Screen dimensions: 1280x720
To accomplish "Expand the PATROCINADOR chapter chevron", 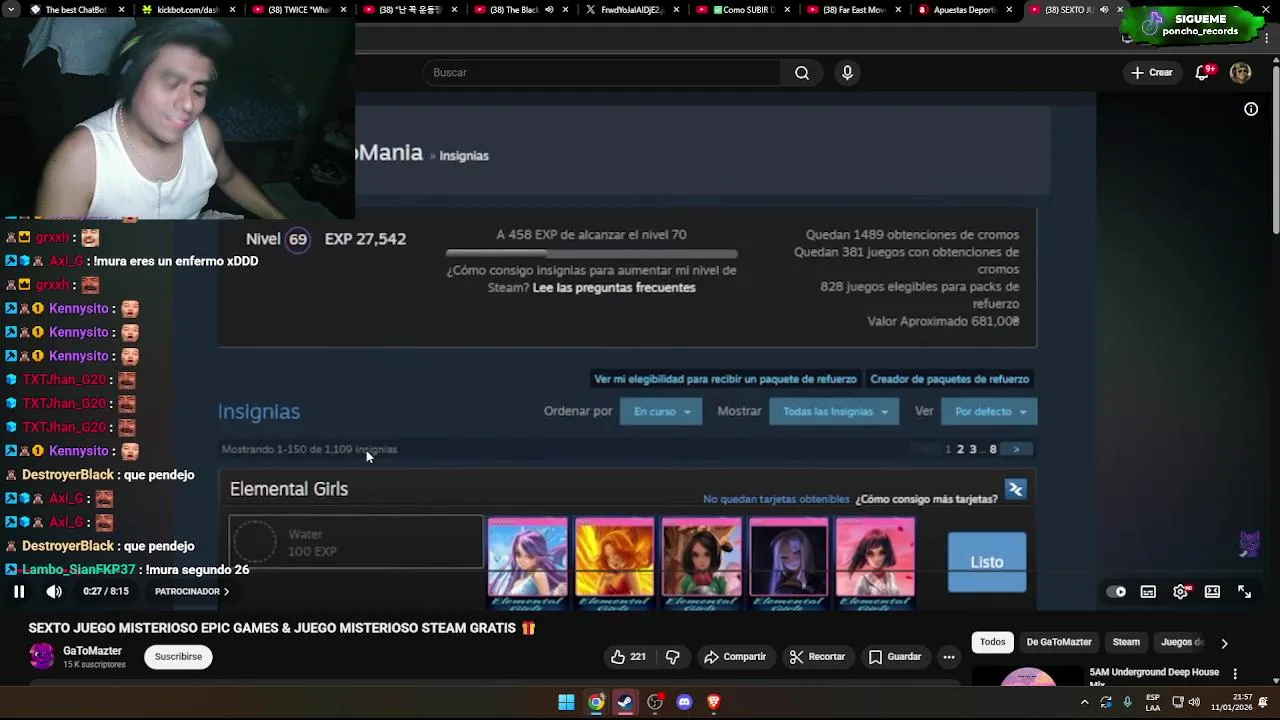I will [x=226, y=592].
